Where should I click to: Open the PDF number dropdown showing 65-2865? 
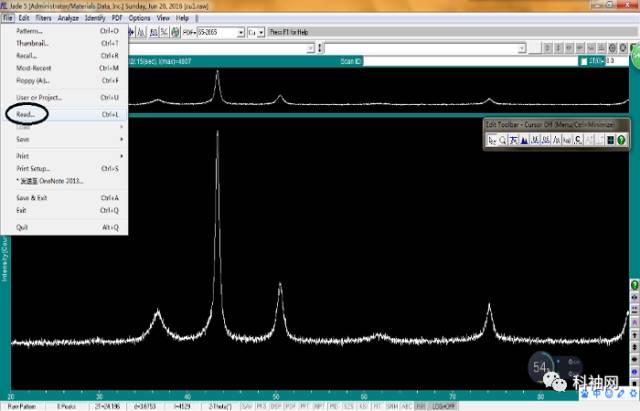pyautogui.click(x=240, y=32)
